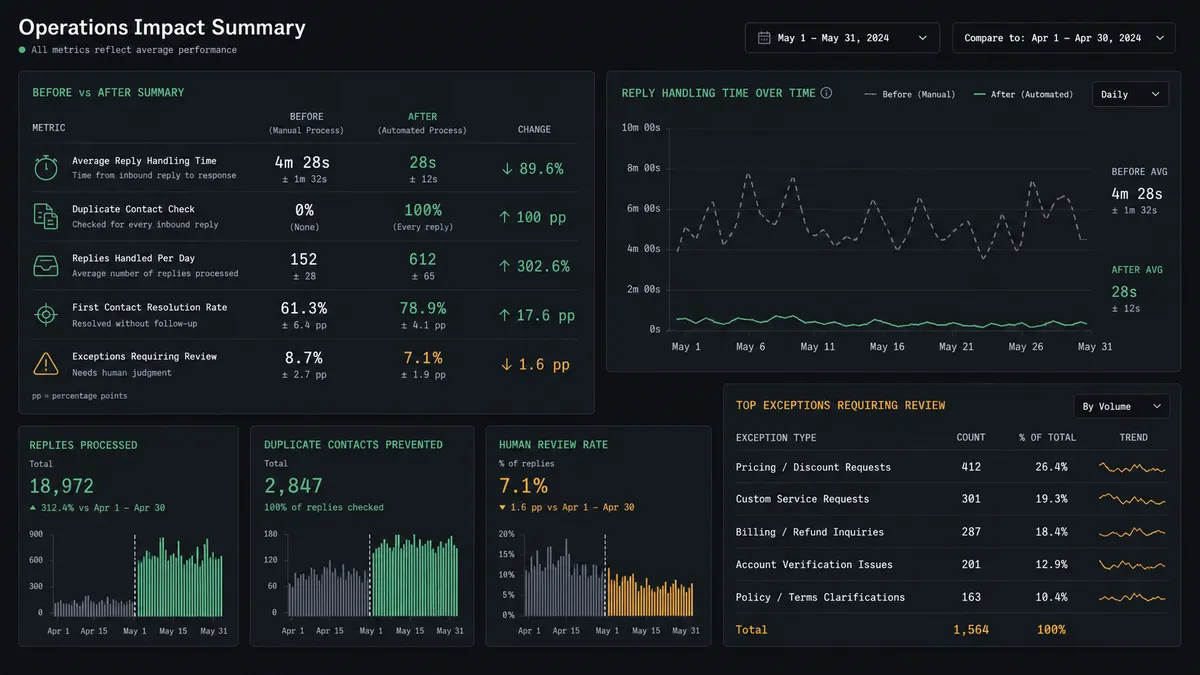Click the trend sparkline for Account Verification Issues
Viewport: 1200px width, 675px height.
click(1132, 565)
